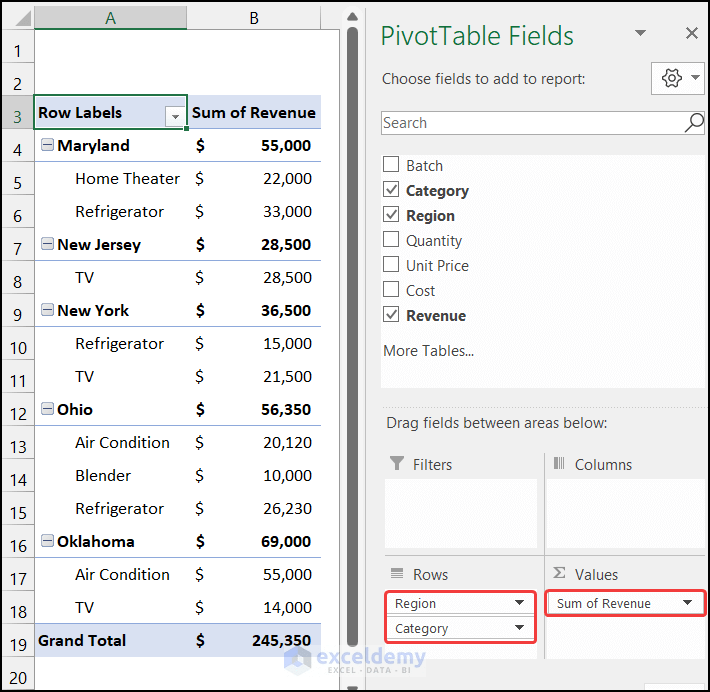Click the Values sigma icon
Viewport: 710px width, 692px height.
559,573
